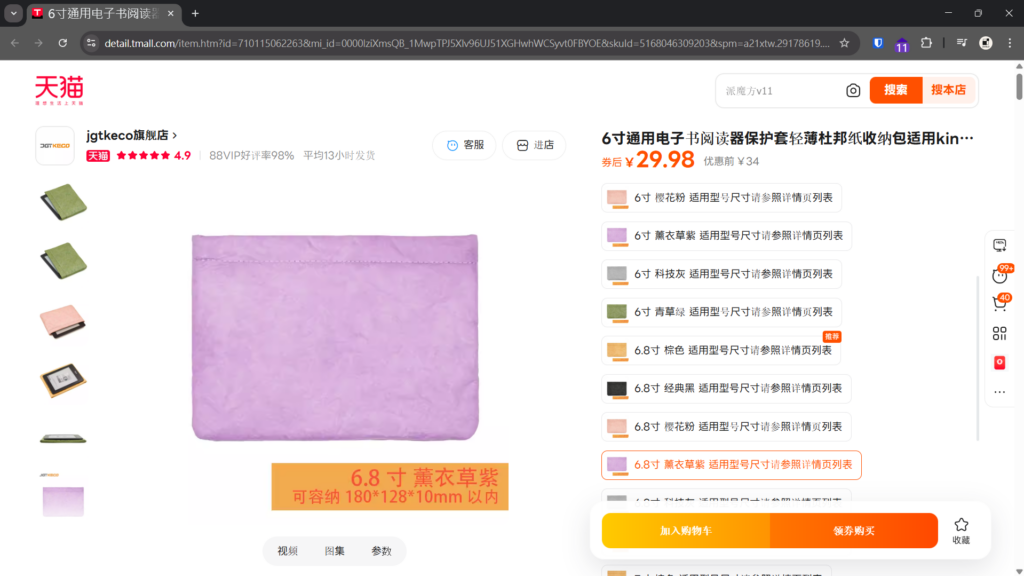Bookmark this page with the star icon
1024x576 pixels.
[x=844, y=43]
